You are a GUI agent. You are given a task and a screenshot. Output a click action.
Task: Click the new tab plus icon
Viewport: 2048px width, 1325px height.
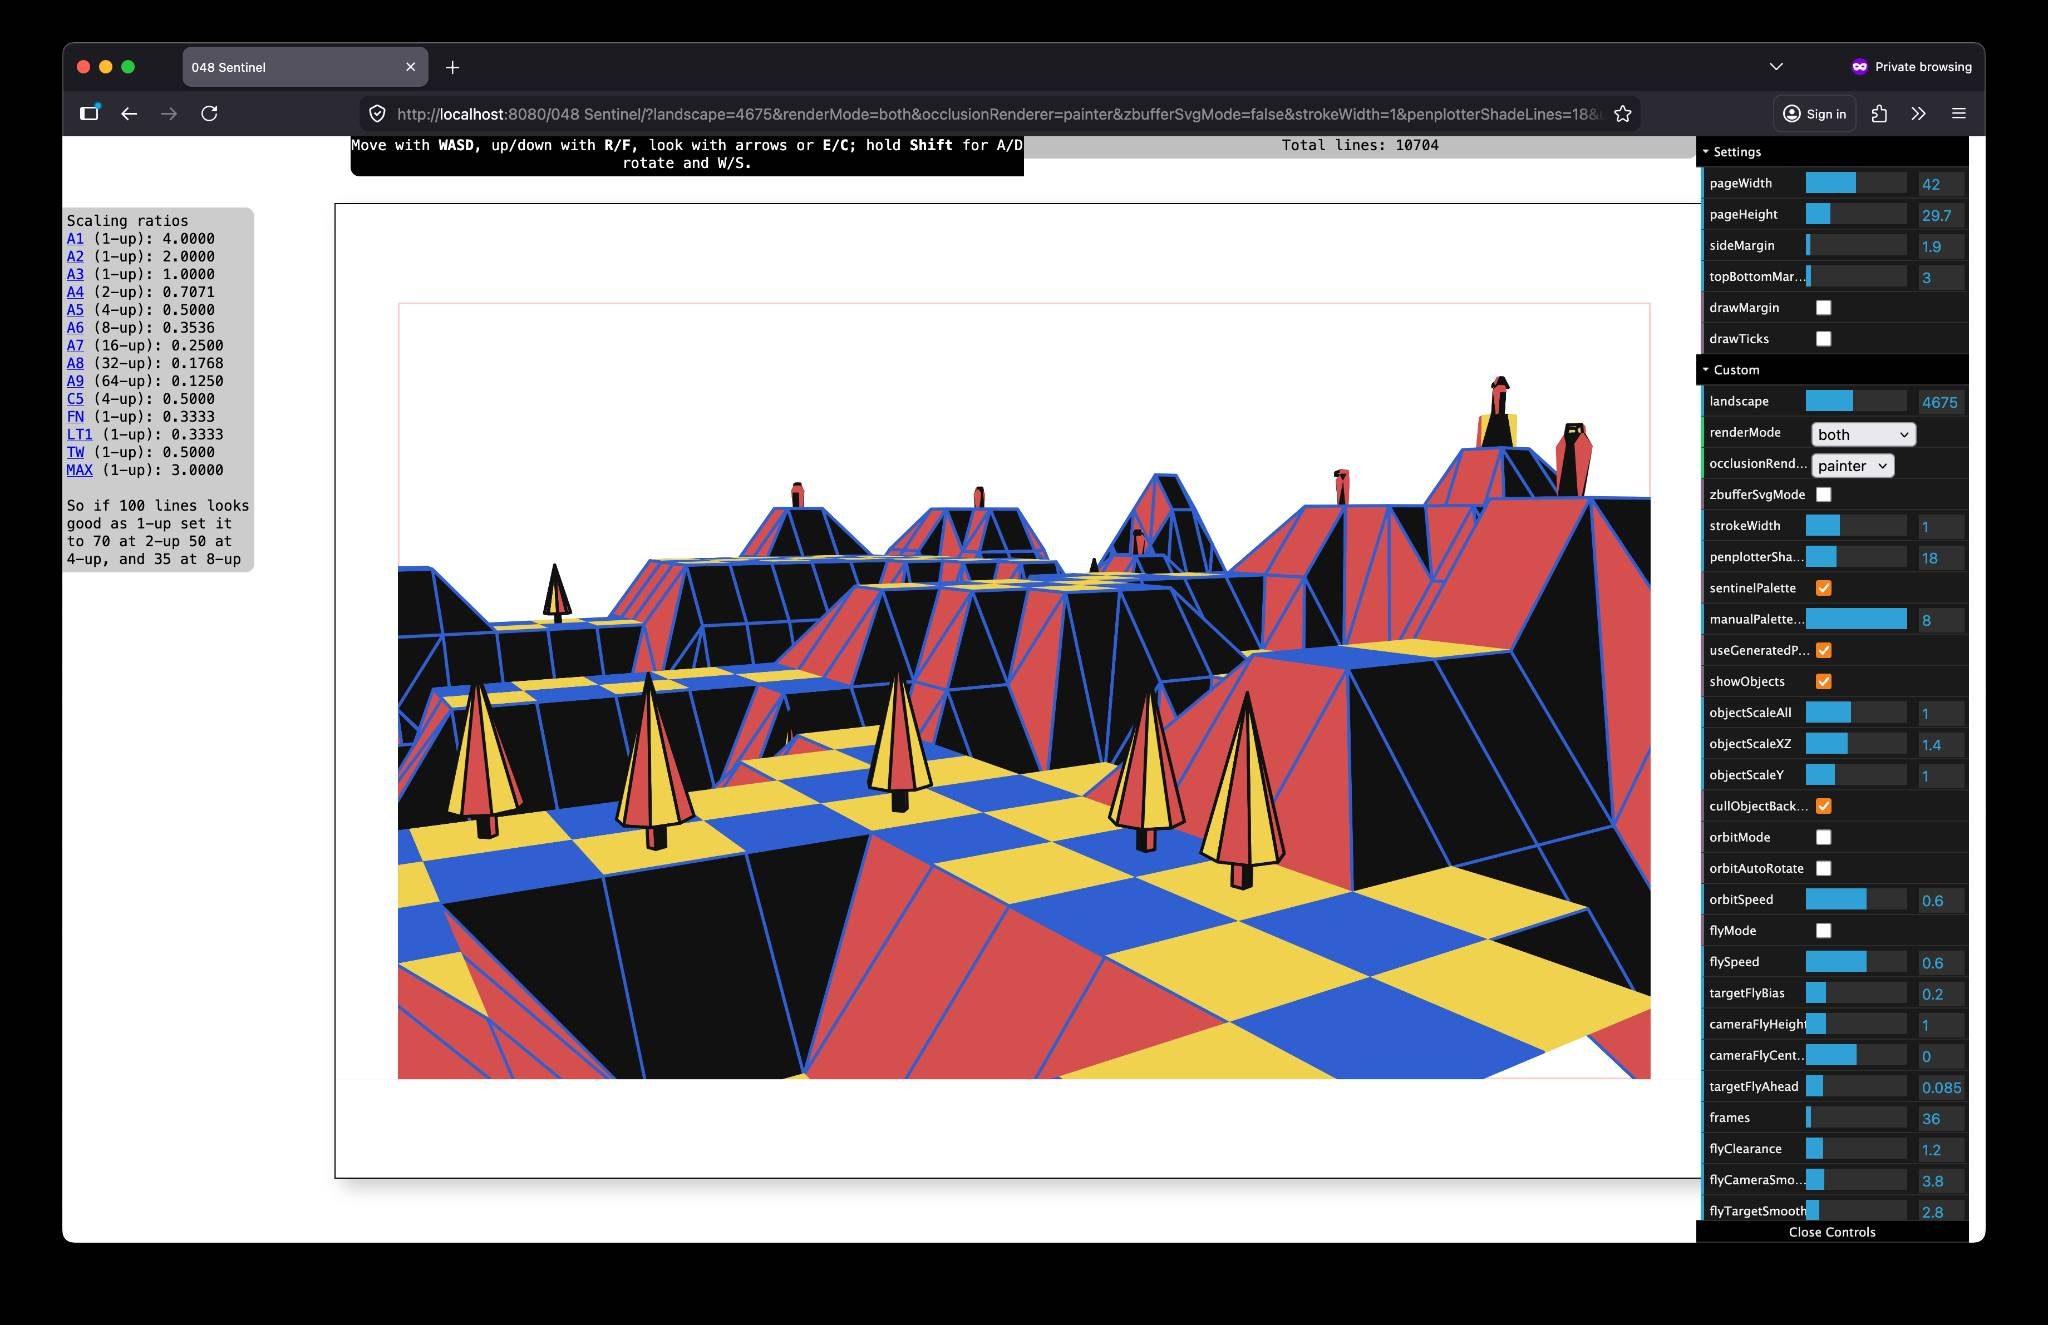[x=452, y=67]
